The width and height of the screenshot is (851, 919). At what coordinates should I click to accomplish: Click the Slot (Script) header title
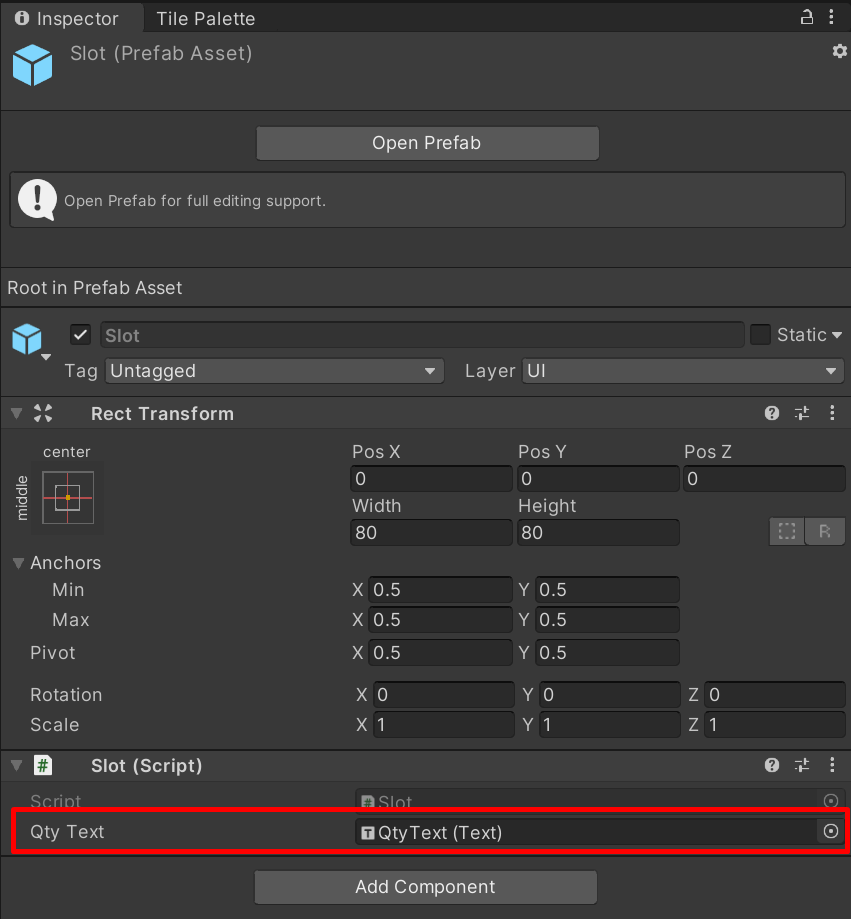[147, 766]
